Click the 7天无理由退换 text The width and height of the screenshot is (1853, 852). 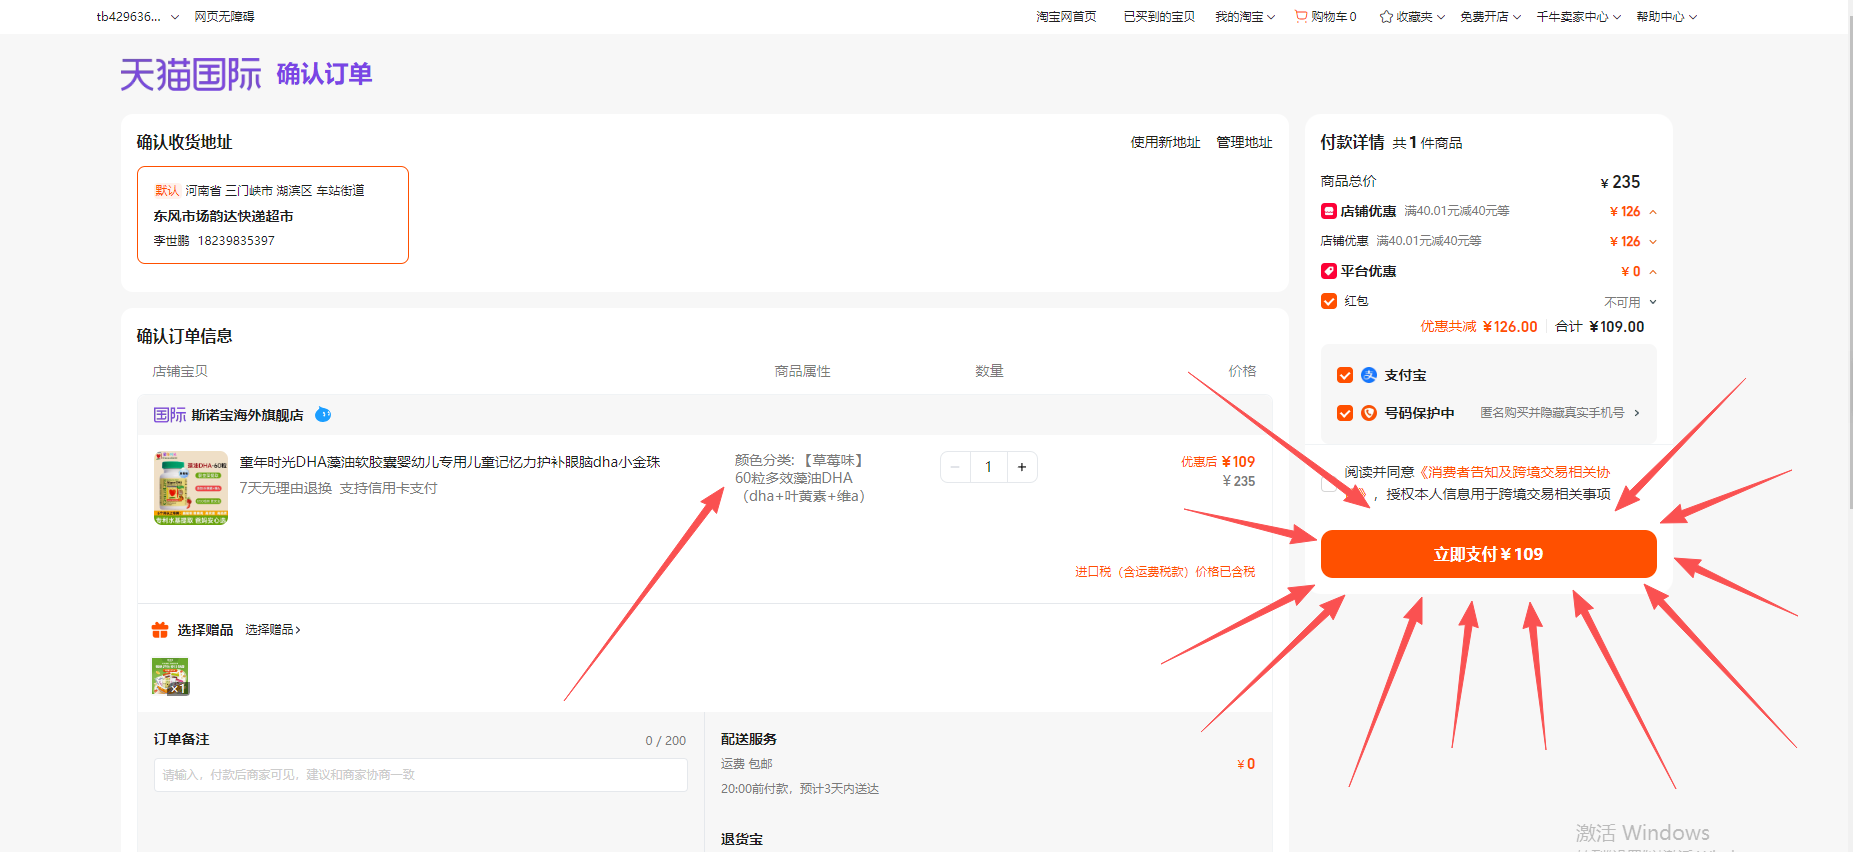tap(286, 488)
